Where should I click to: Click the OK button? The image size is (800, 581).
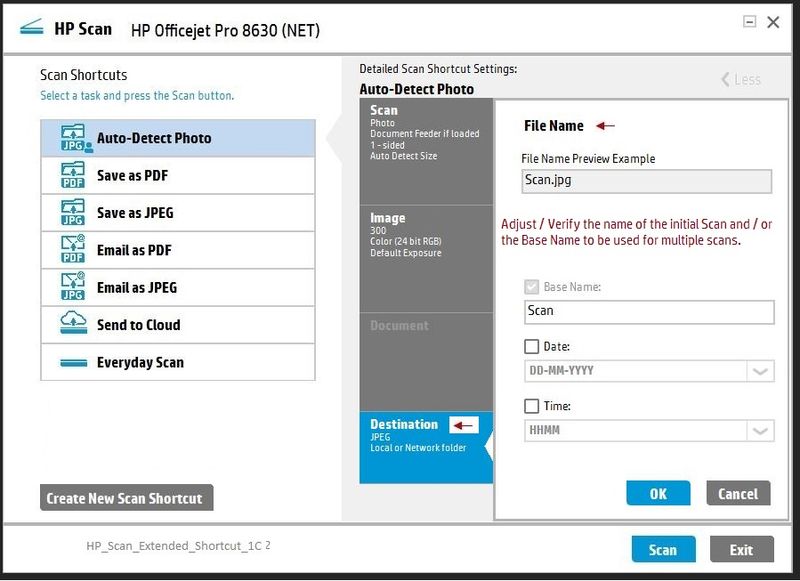pos(658,493)
